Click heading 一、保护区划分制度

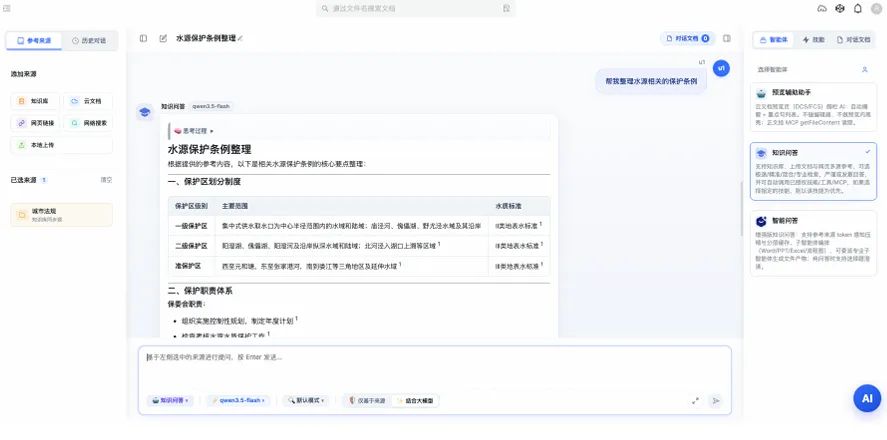(x=204, y=182)
